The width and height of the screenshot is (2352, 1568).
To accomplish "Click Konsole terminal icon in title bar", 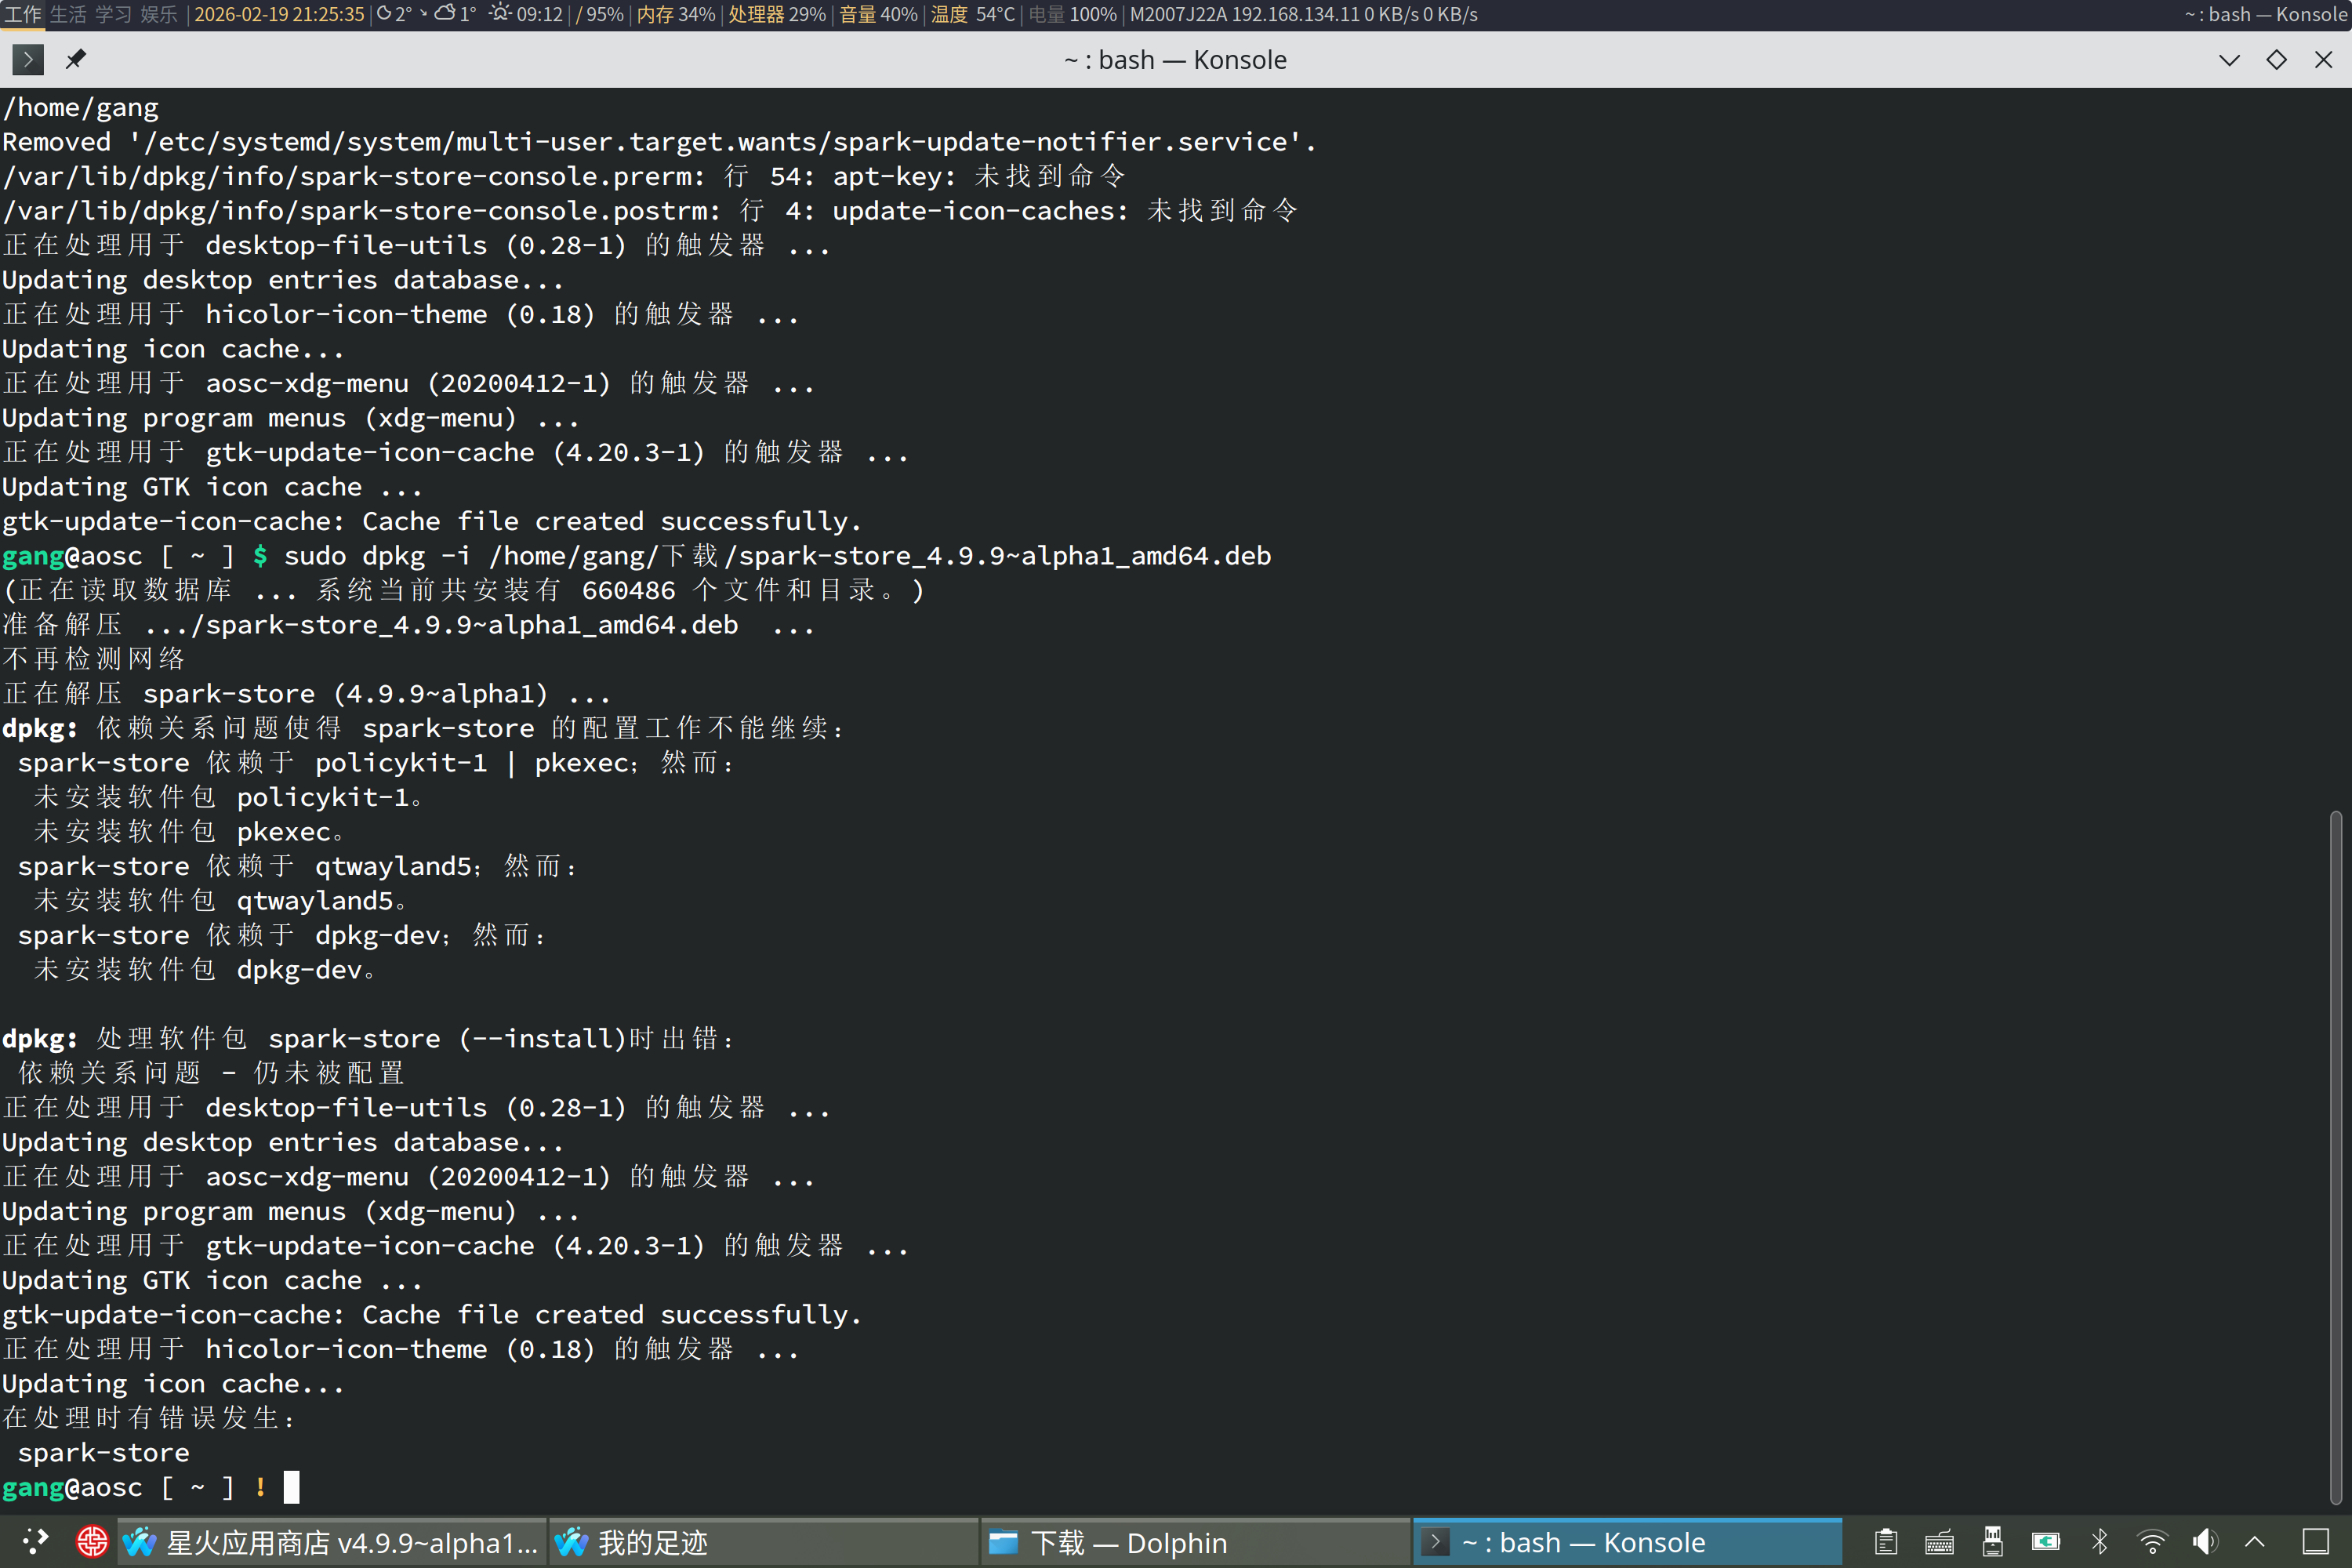I will [28, 60].
